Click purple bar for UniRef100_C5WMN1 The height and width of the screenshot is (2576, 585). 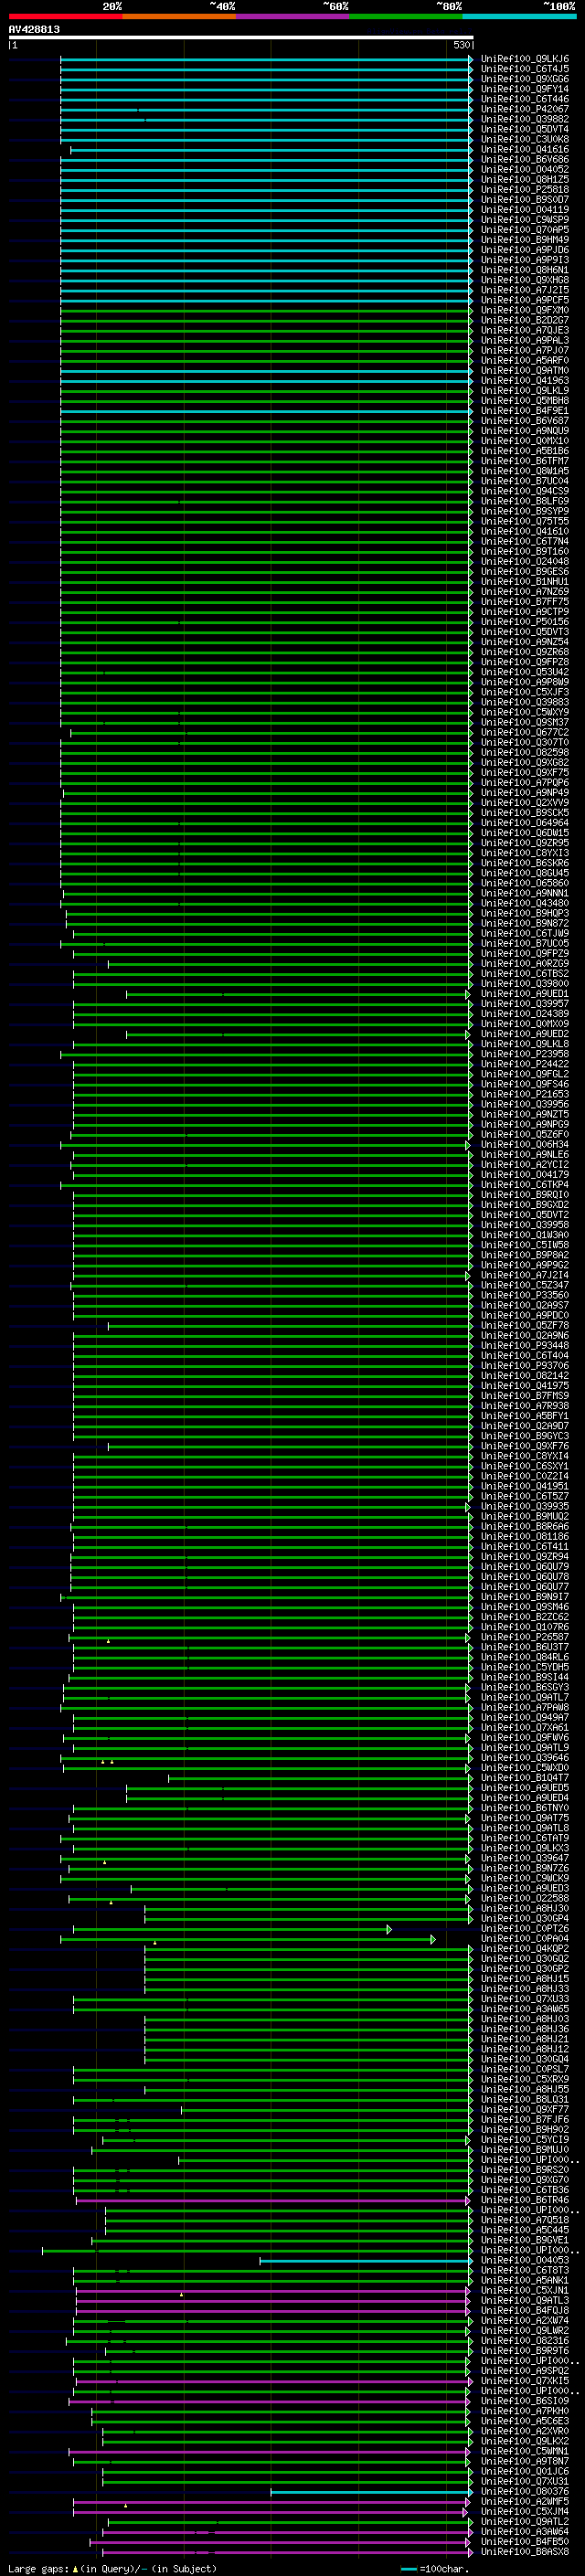(269, 2451)
